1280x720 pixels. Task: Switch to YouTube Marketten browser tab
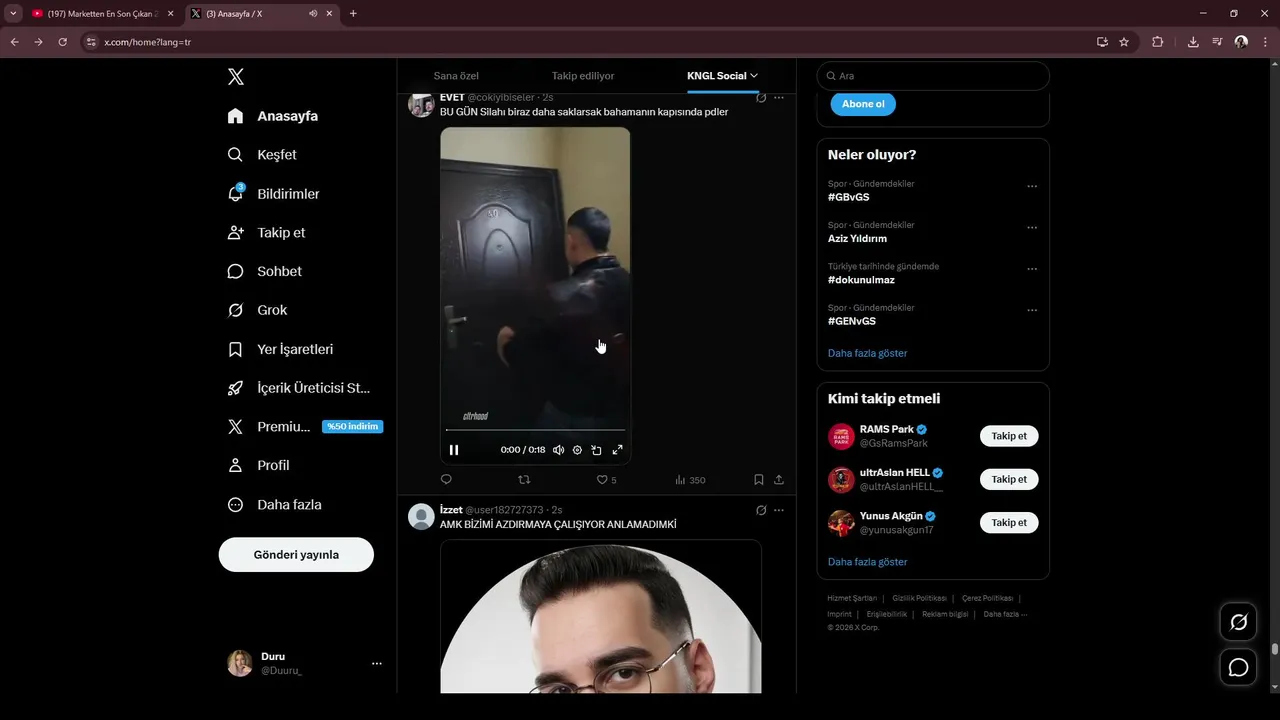point(103,14)
